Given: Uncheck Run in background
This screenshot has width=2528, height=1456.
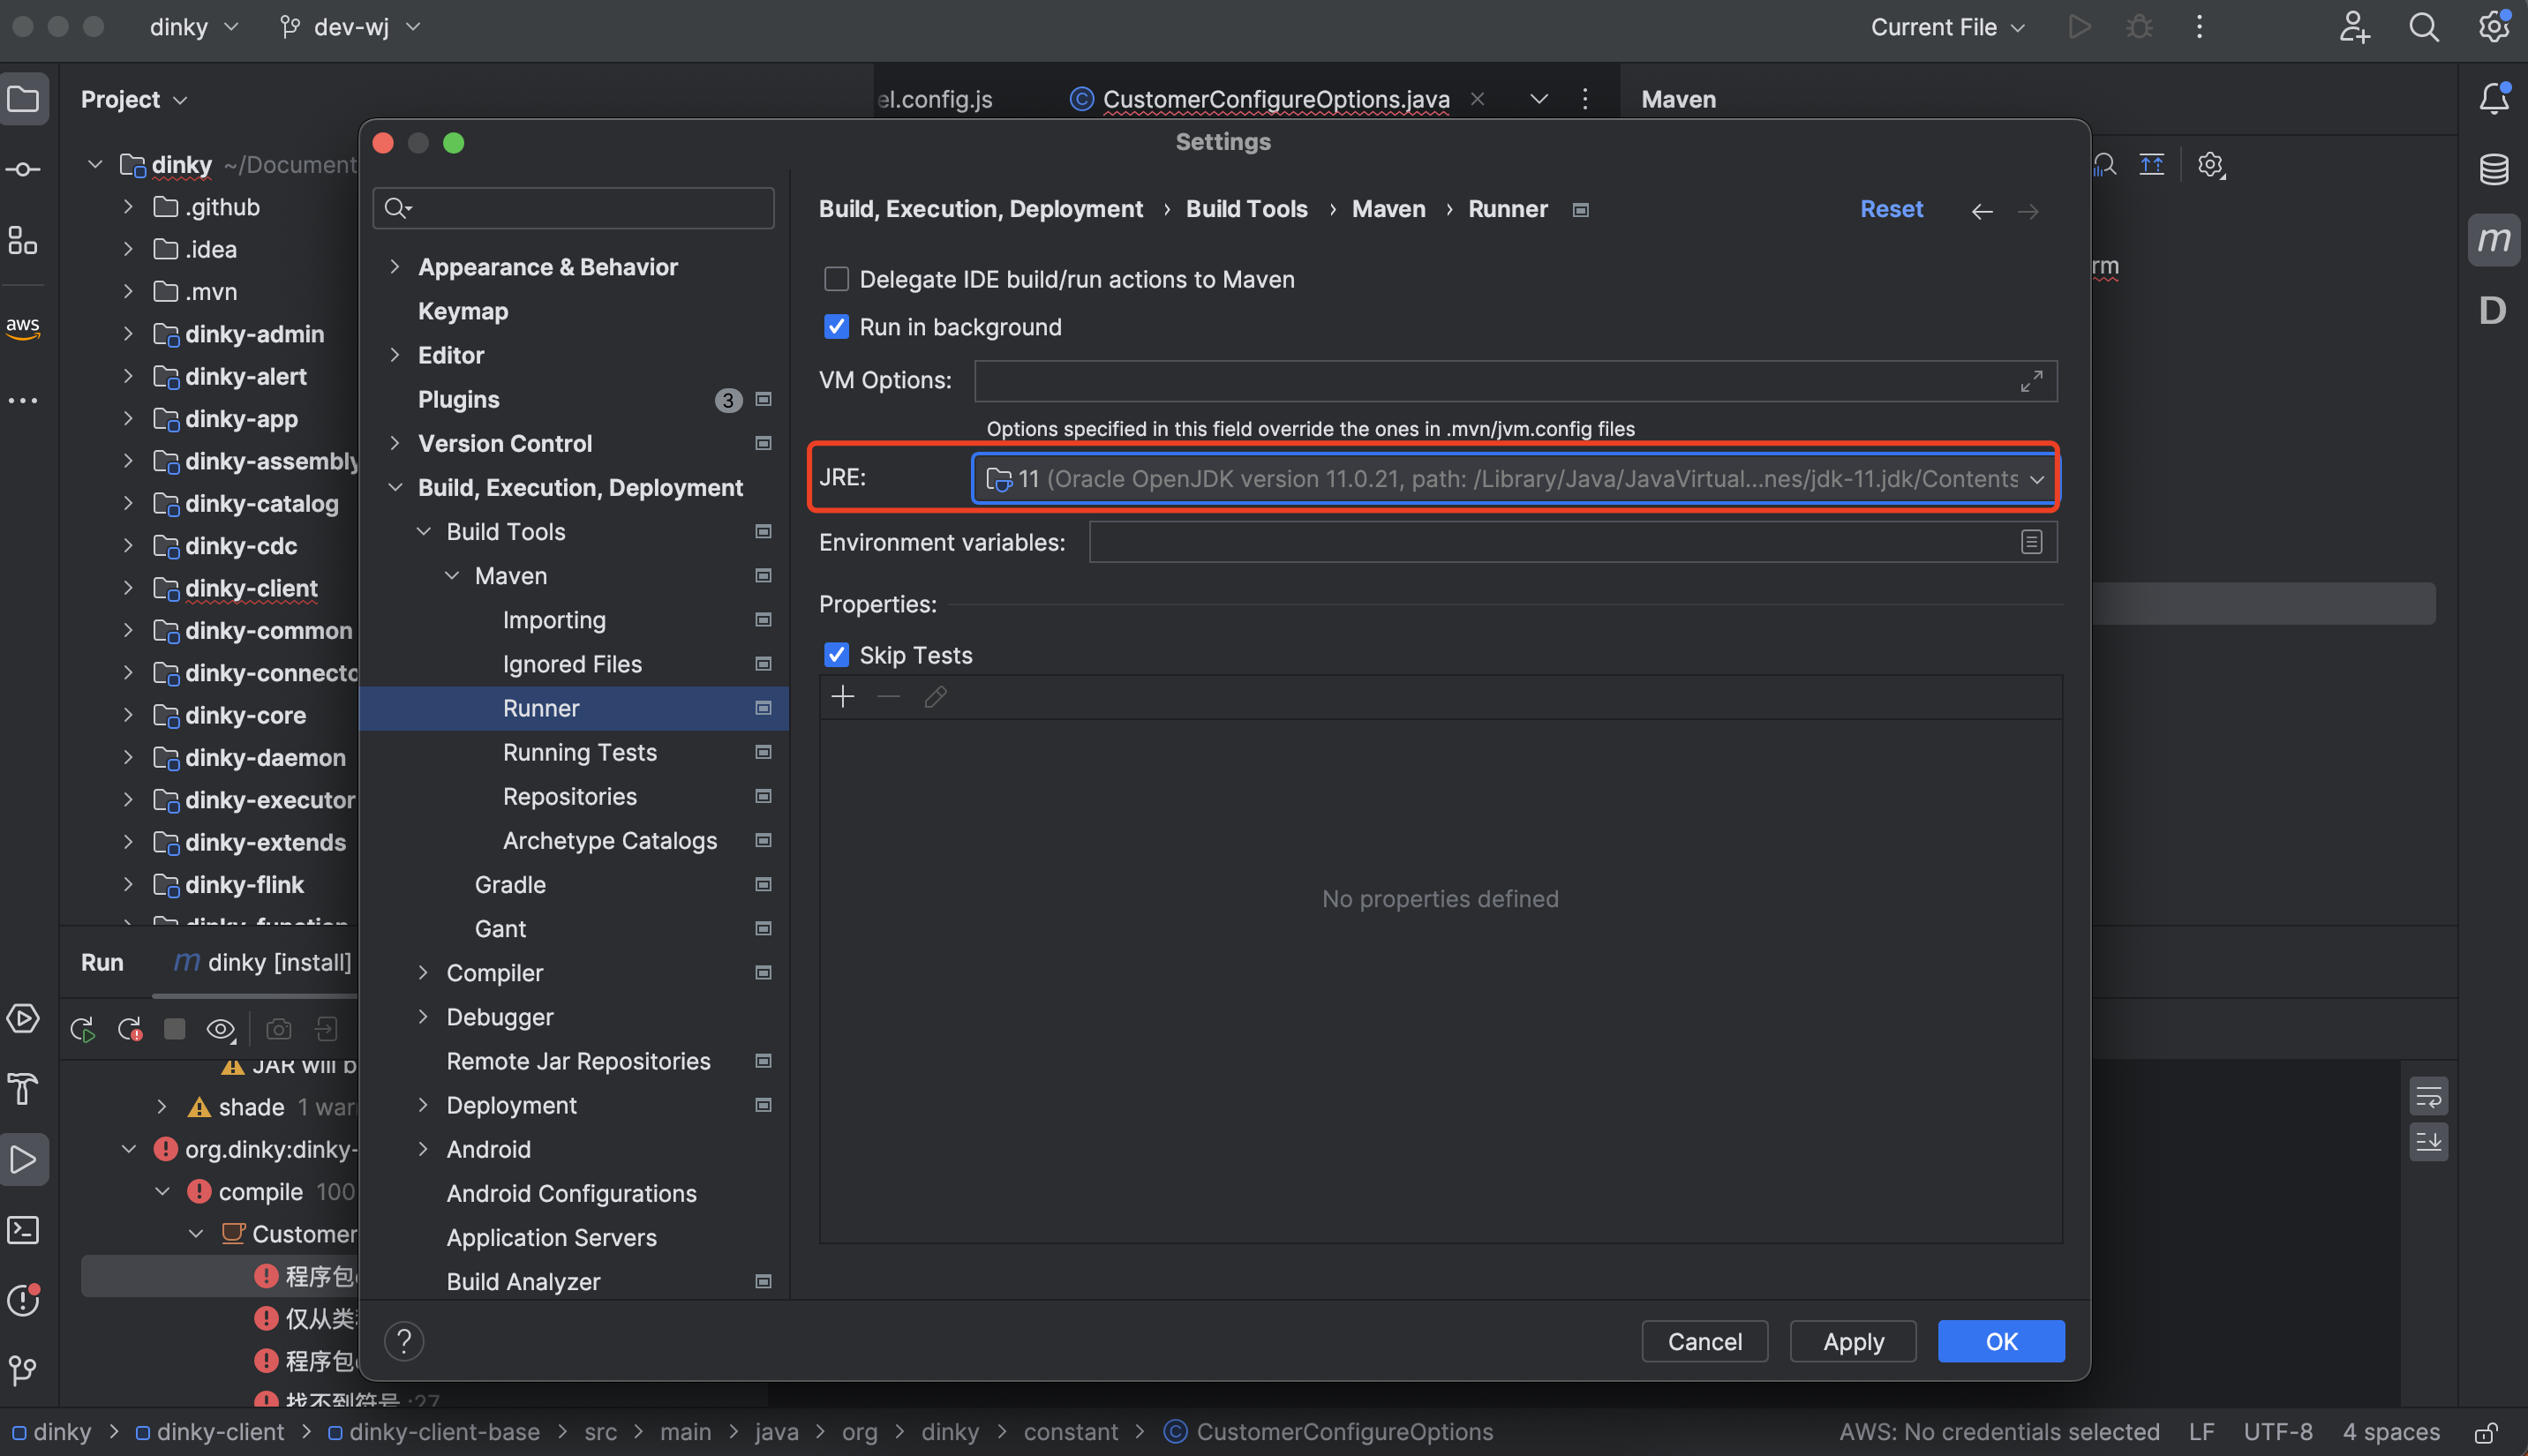Looking at the screenshot, I should coord(836,327).
